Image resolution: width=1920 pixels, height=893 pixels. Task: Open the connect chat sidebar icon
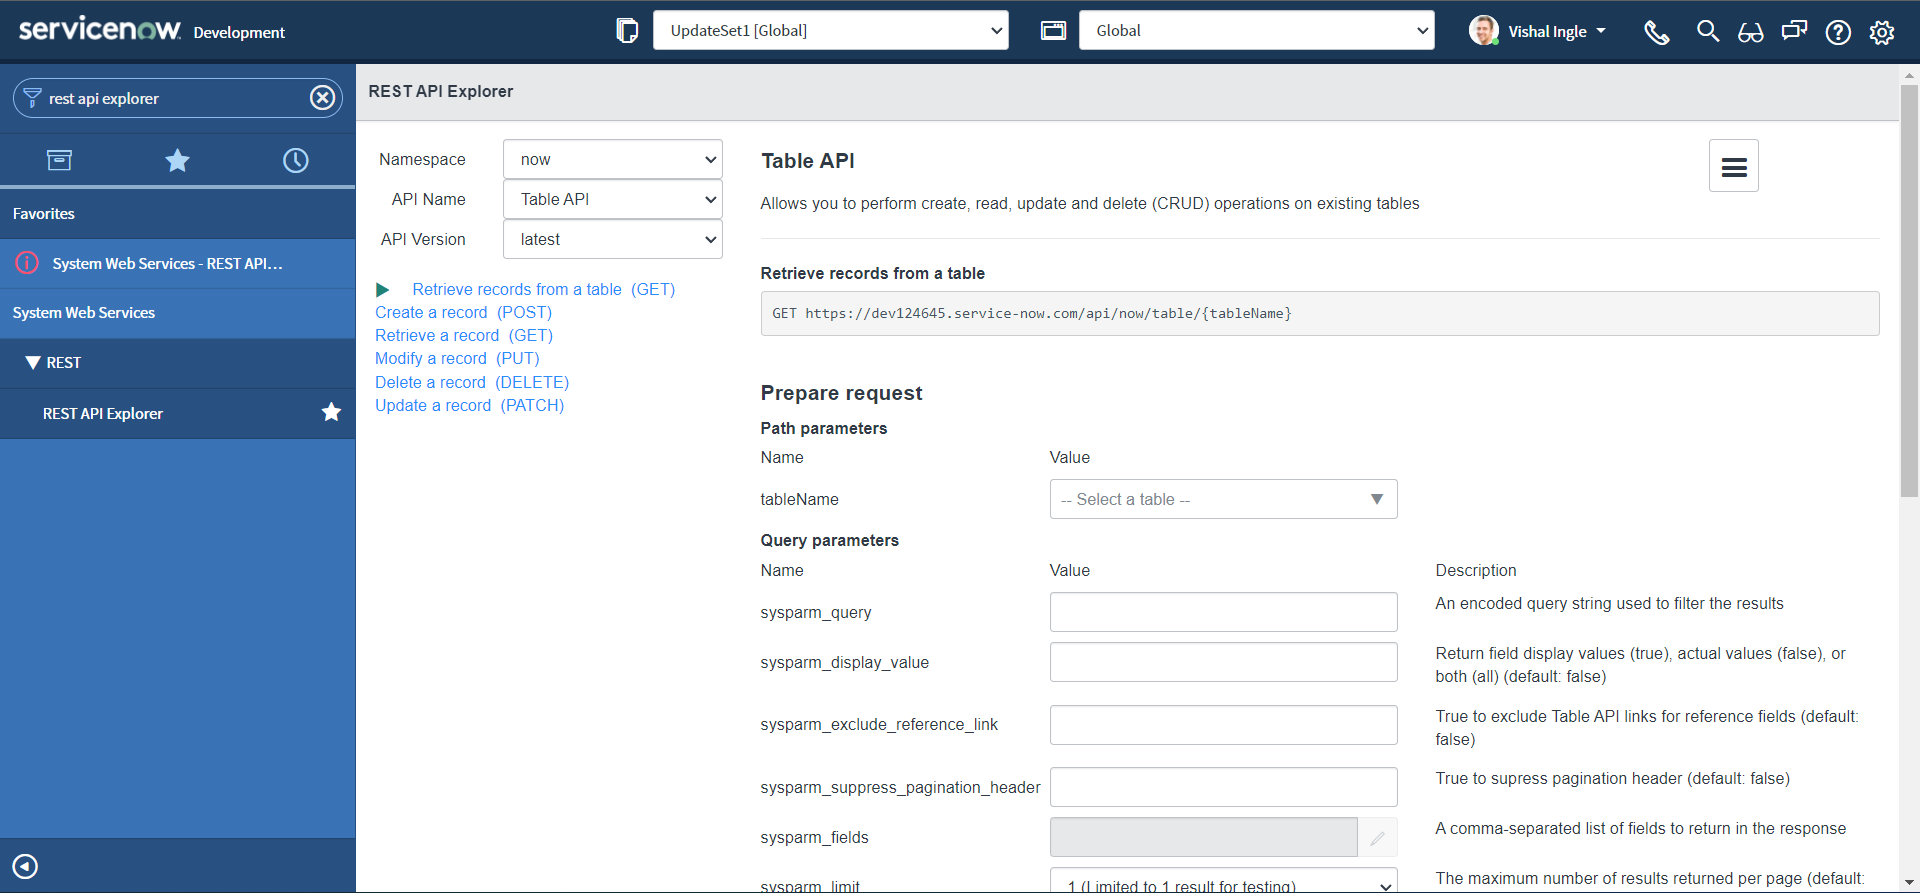(x=1794, y=31)
